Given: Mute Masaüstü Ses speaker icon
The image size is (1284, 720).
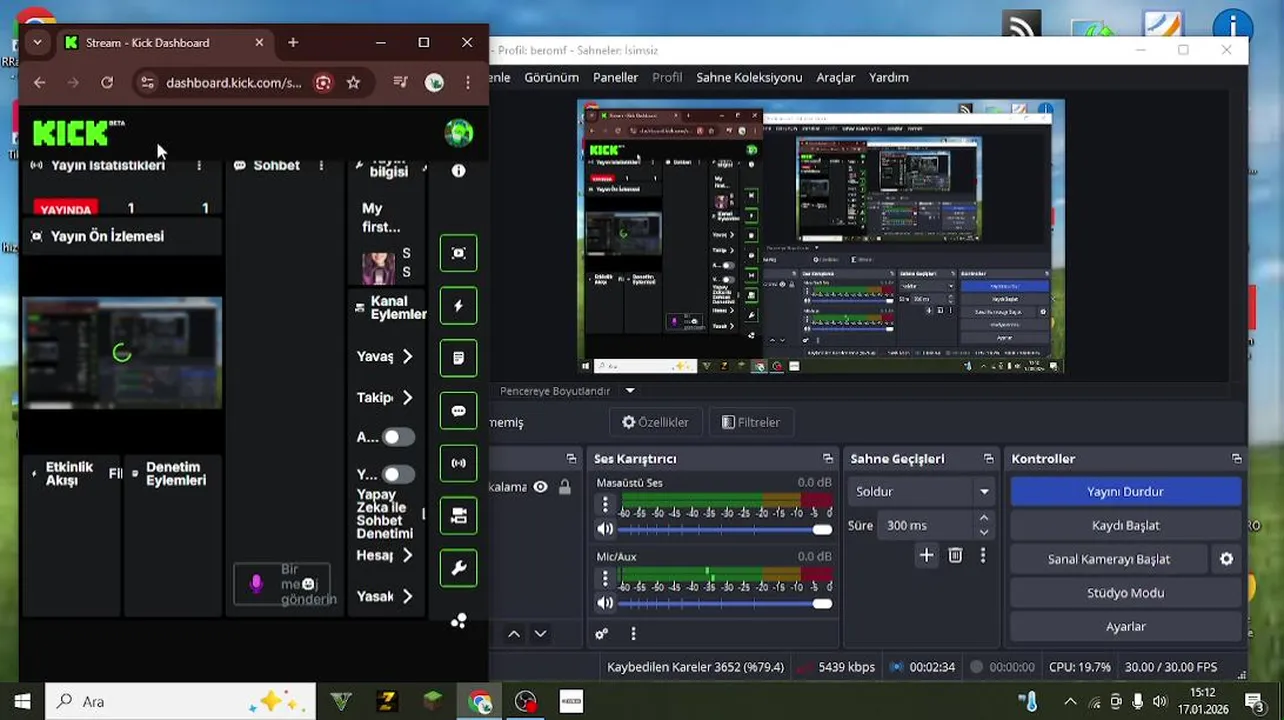Looking at the screenshot, I should point(605,529).
